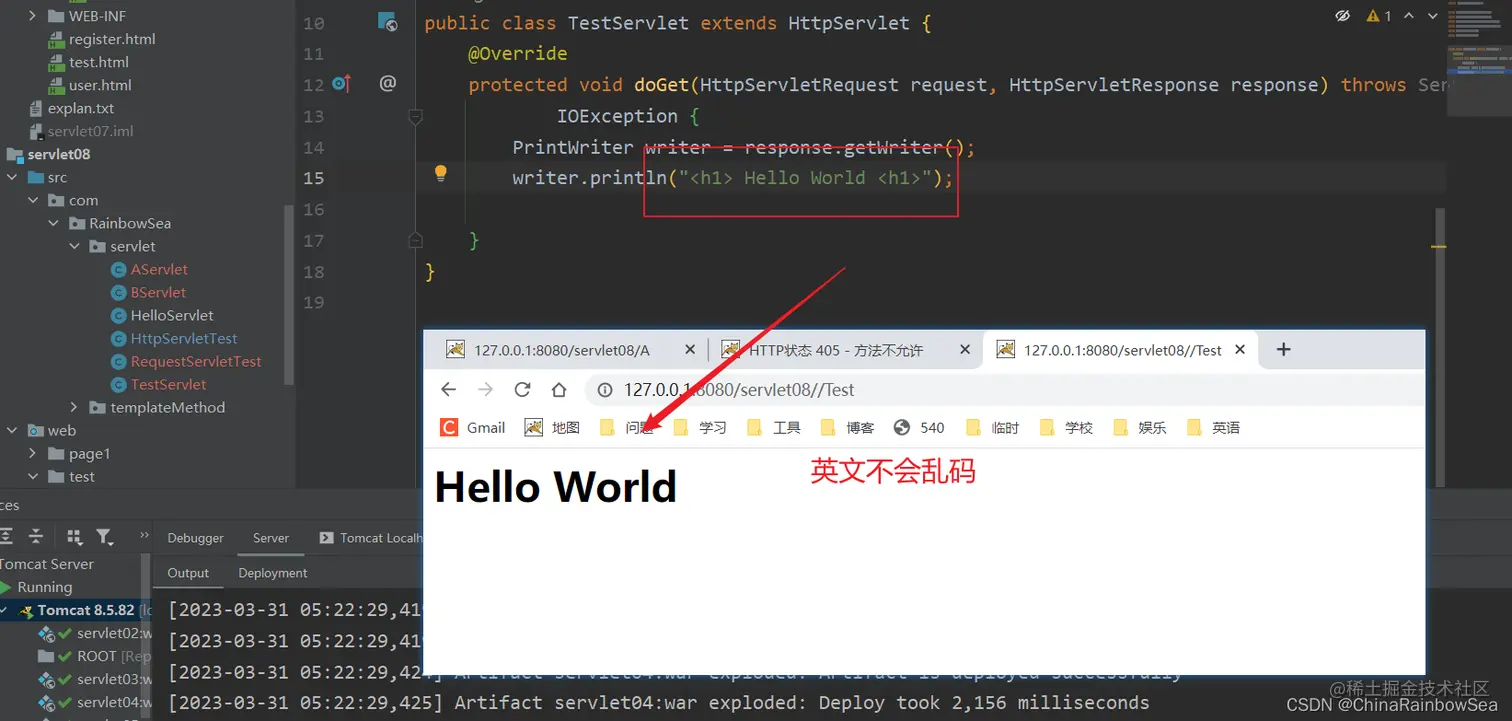Open TestServlet in the project tree
The image size is (1512, 721).
tap(168, 384)
